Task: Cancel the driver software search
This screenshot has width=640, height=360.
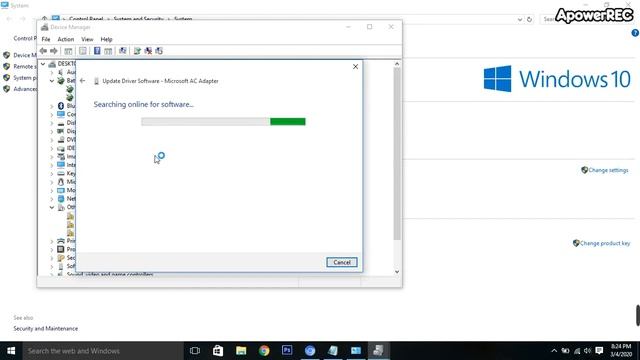Action: 342,262
